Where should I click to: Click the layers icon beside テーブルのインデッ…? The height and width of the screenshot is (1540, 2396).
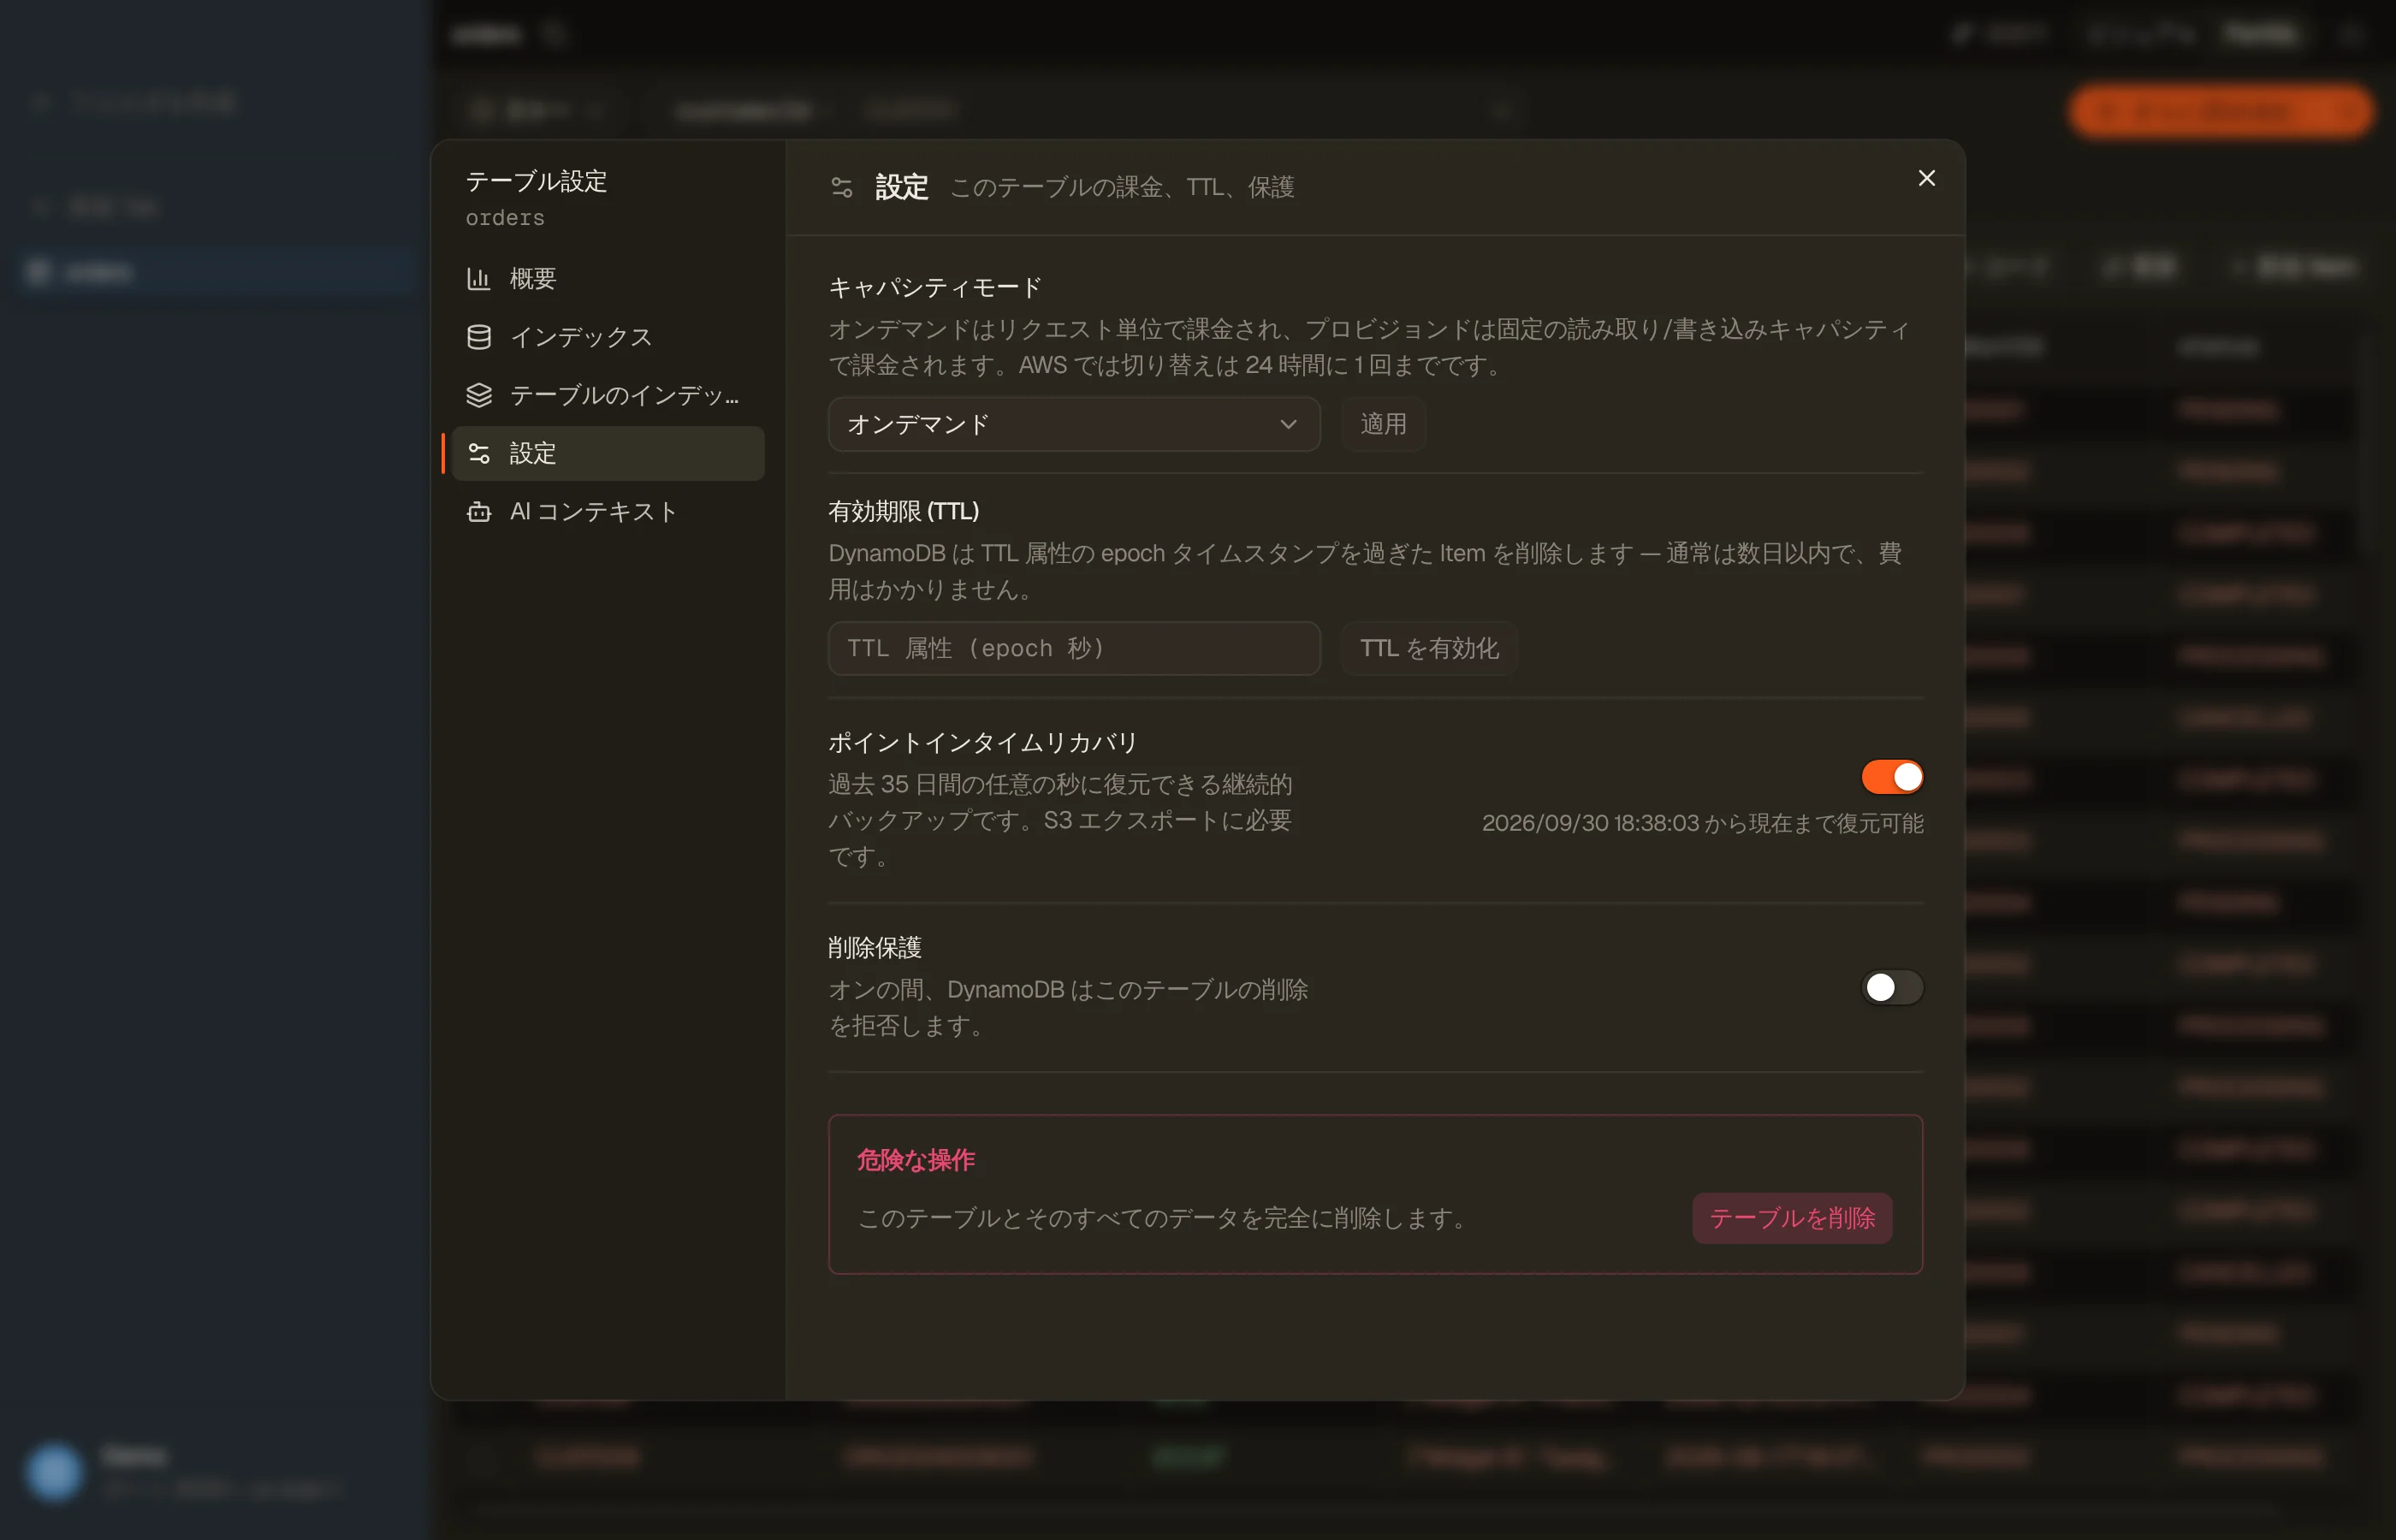click(x=479, y=395)
